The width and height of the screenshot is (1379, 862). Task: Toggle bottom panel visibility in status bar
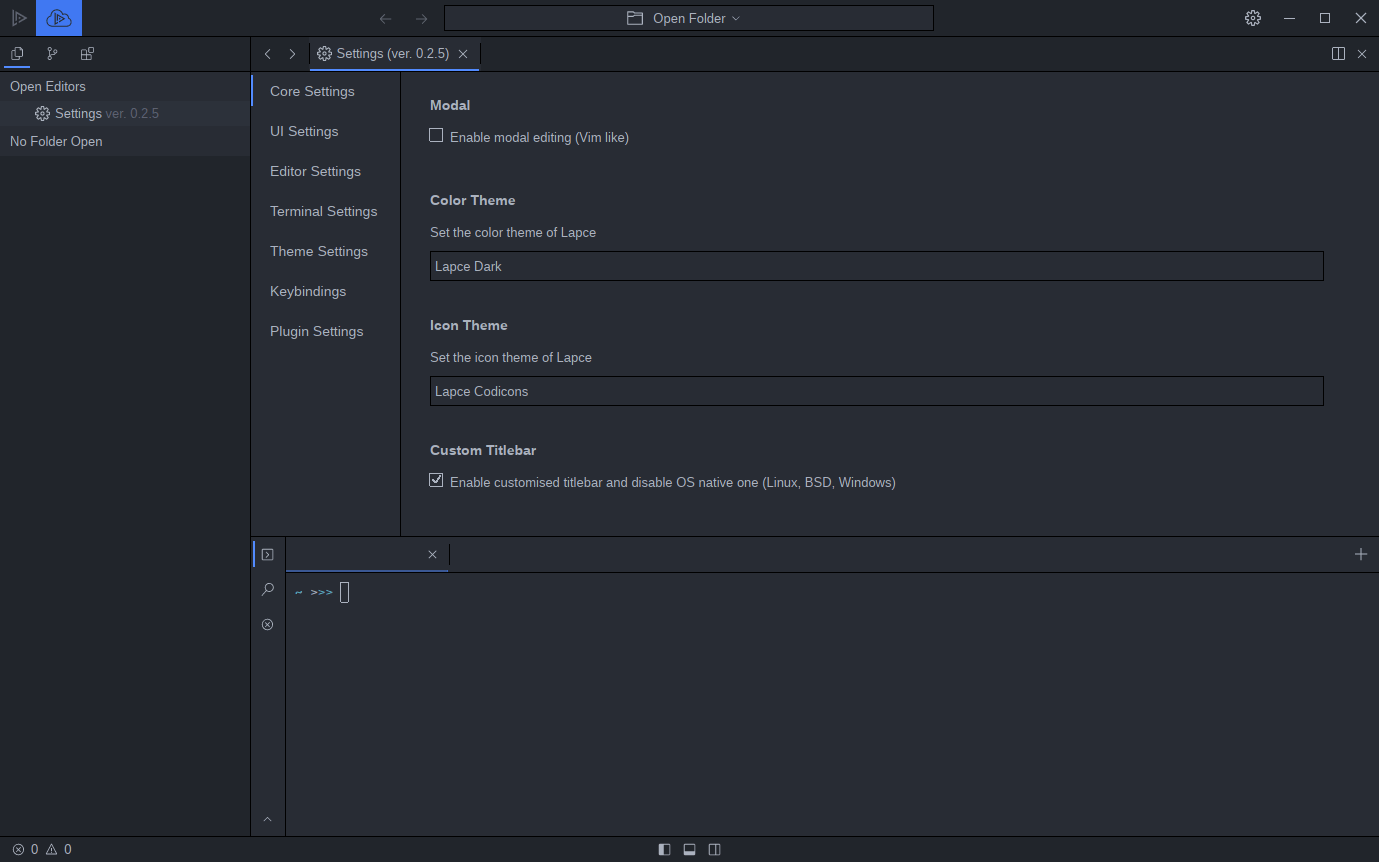(689, 849)
